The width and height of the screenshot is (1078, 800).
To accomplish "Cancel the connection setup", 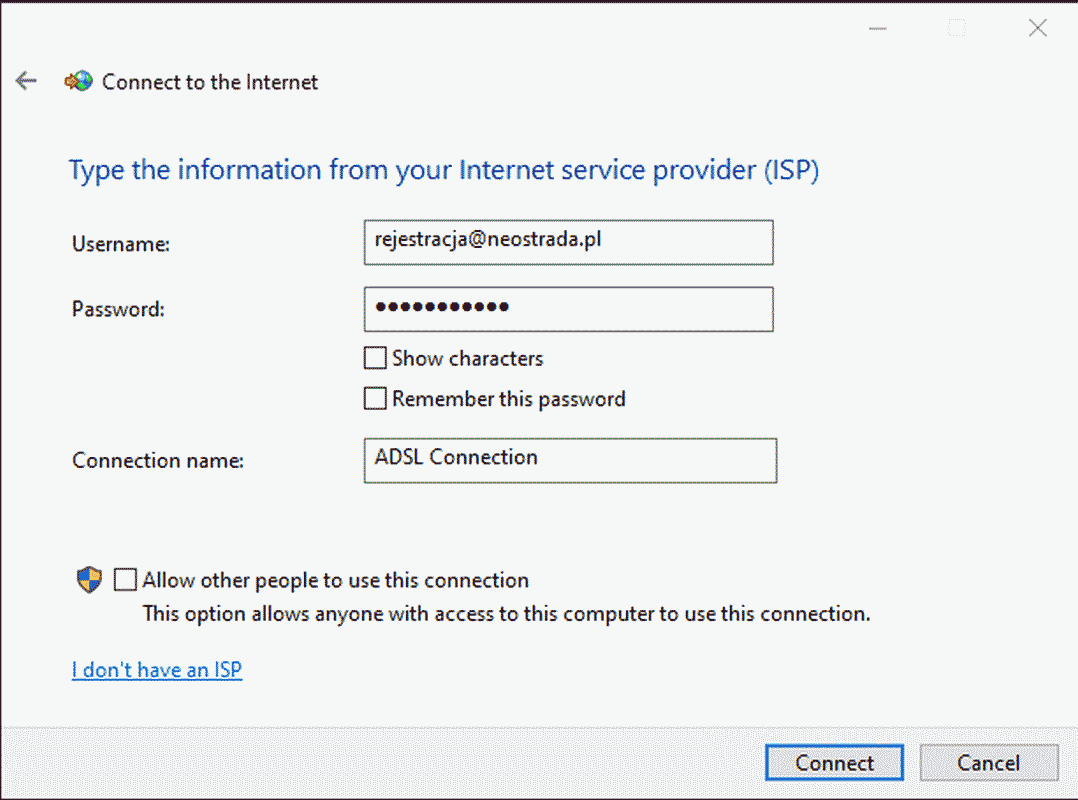I will tap(989, 763).
